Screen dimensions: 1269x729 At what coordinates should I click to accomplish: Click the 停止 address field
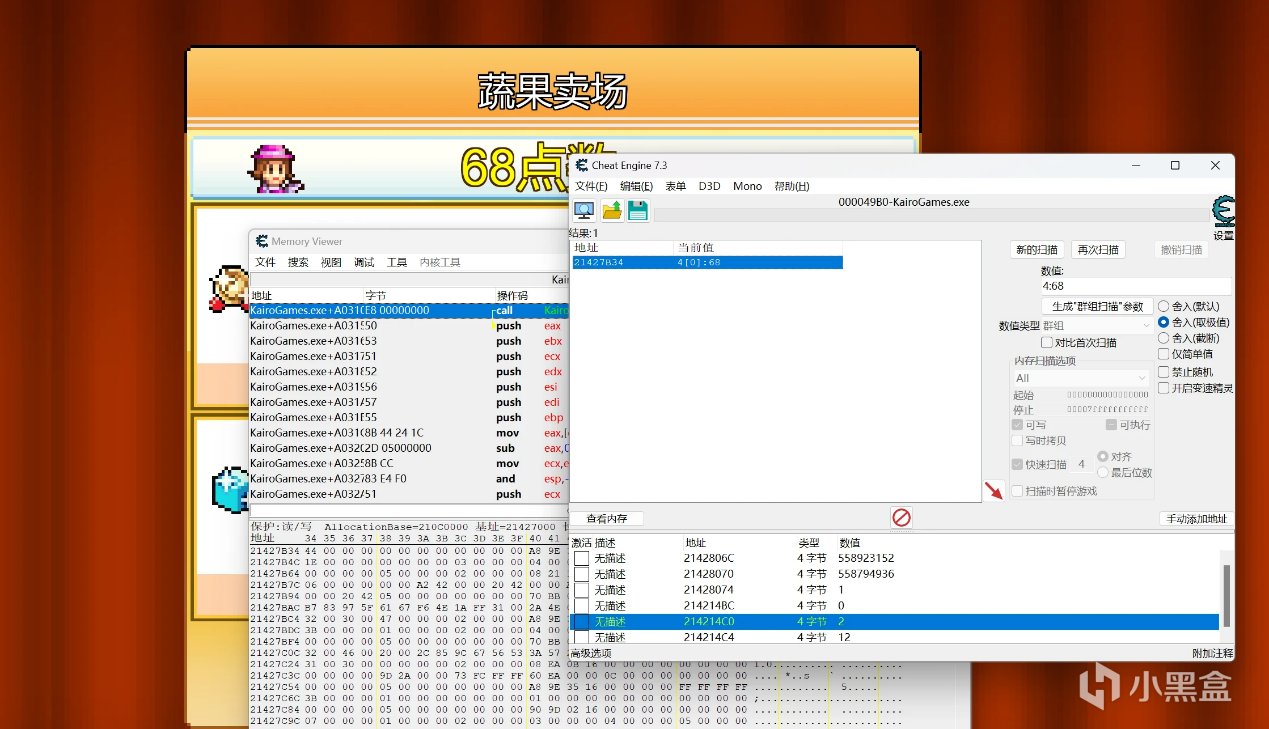pos(1107,409)
